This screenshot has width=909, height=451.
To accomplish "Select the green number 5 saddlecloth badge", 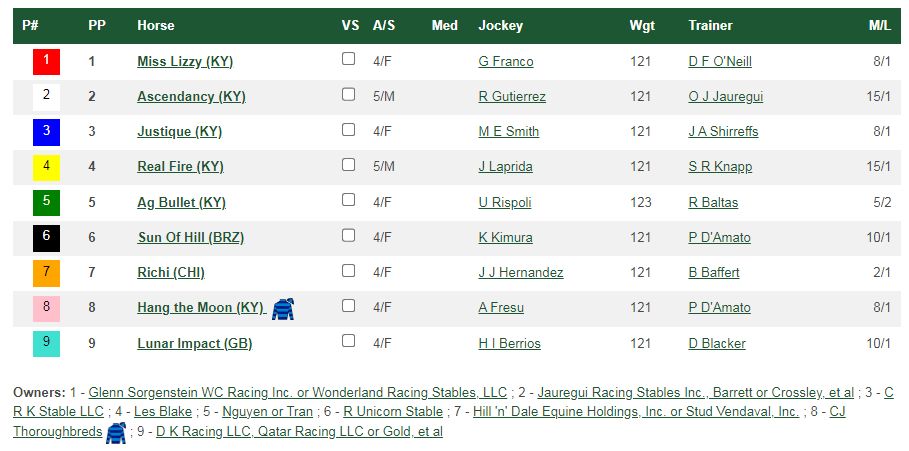I will tap(46, 202).
